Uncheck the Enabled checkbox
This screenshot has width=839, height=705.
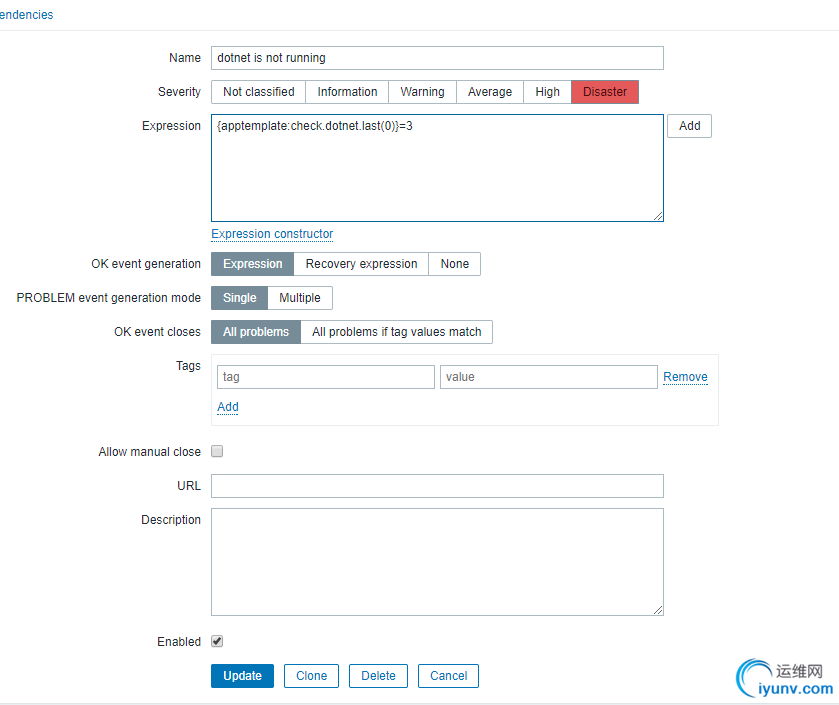217,641
